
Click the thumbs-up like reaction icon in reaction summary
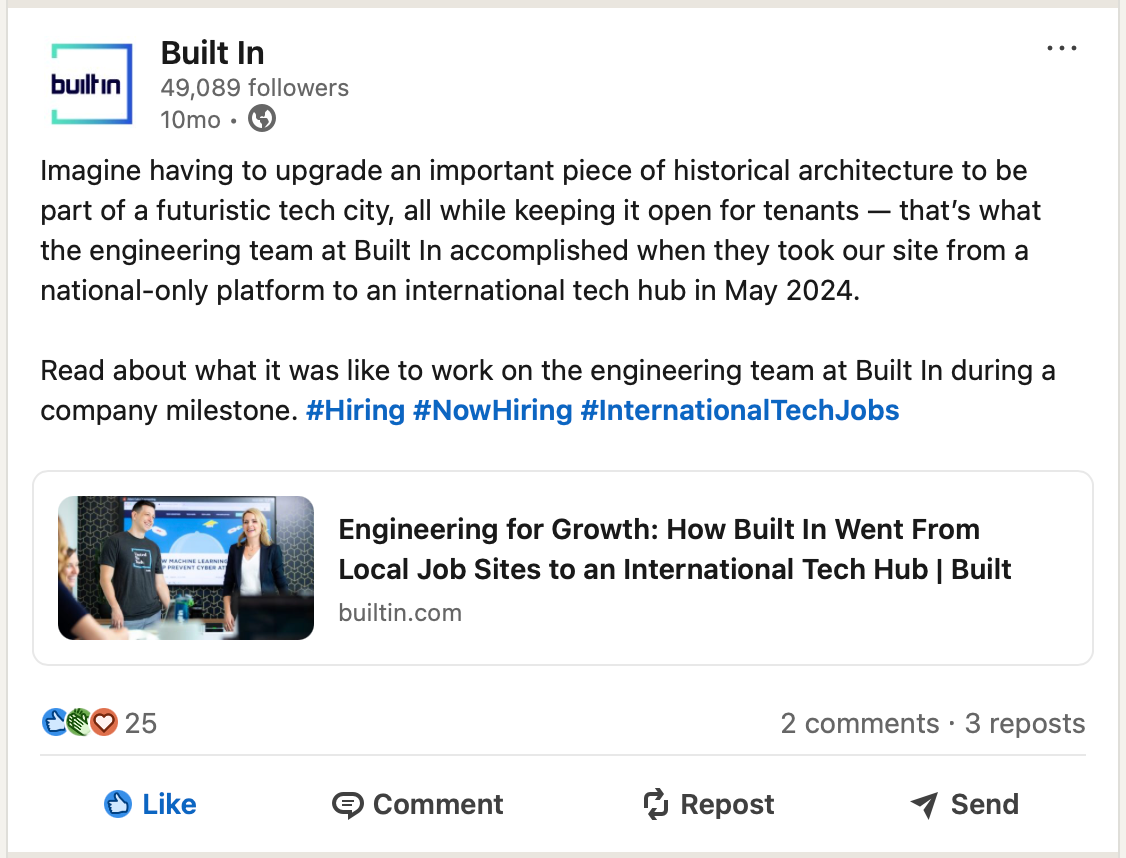[x=55, y=722]
